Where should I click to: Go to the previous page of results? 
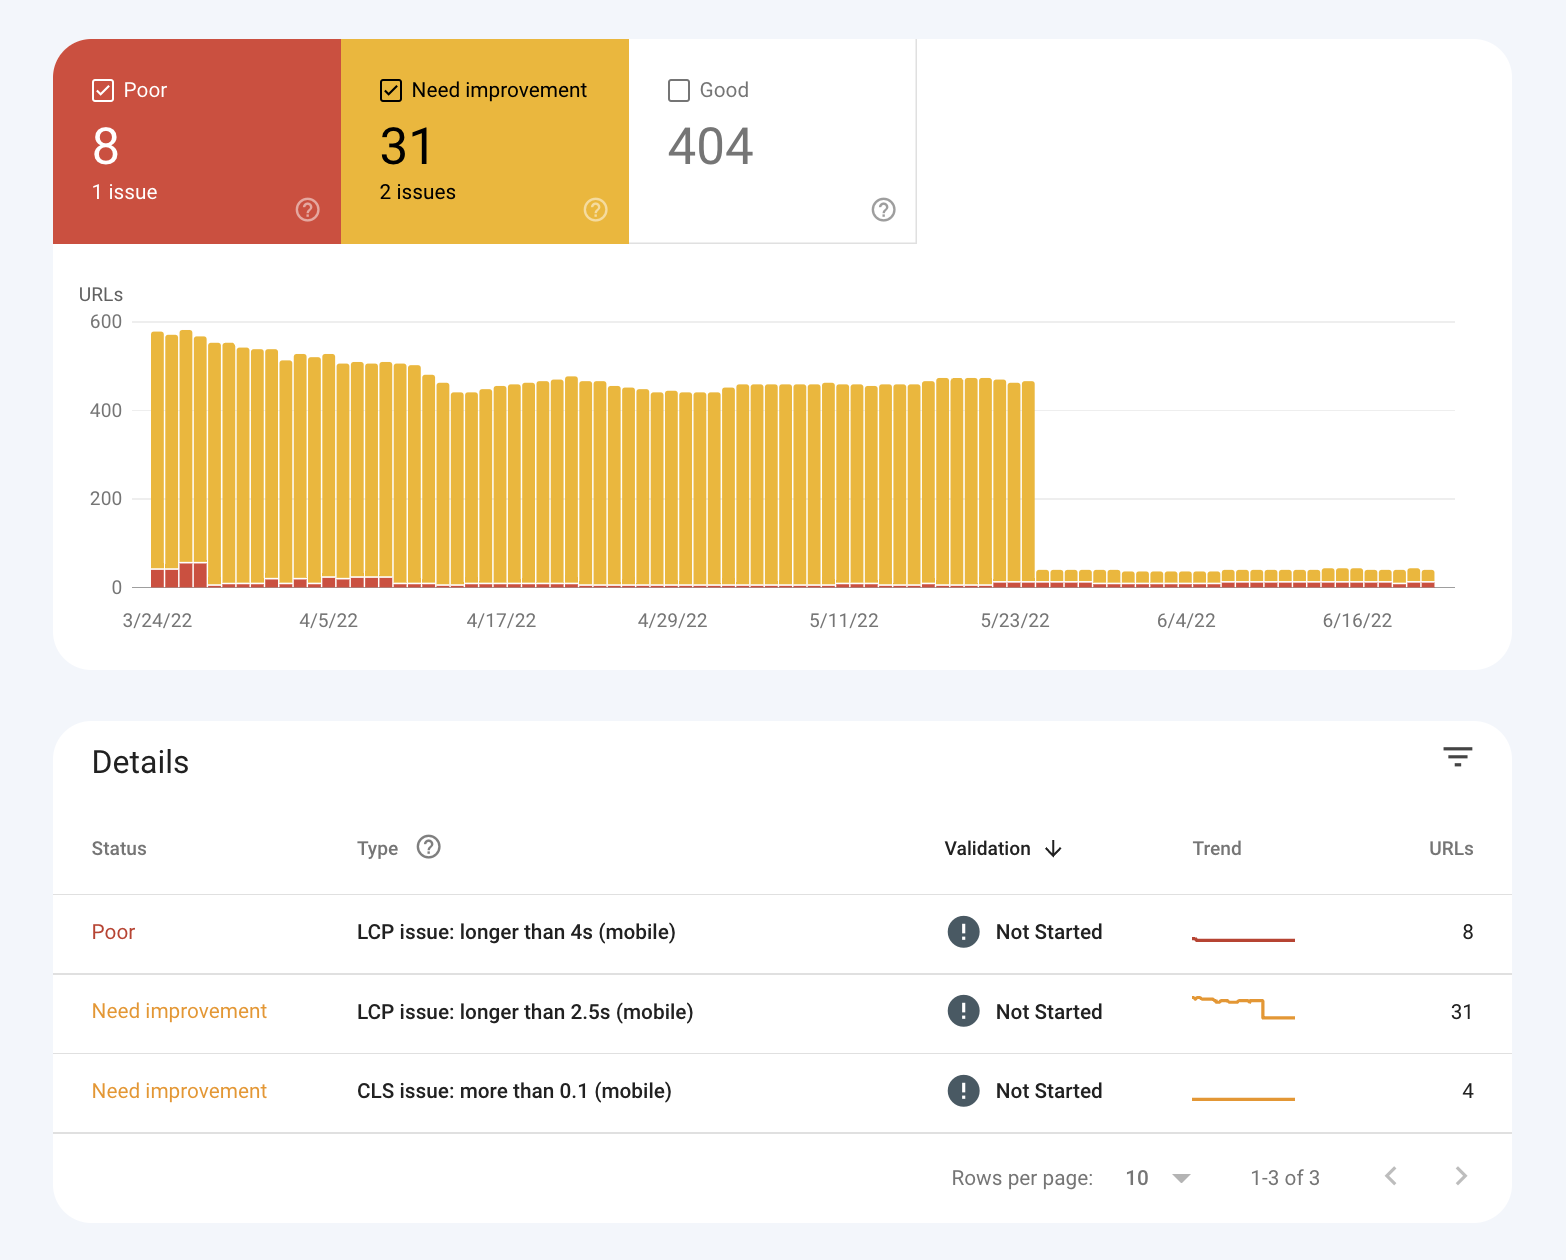(x=1391, y=1176)
